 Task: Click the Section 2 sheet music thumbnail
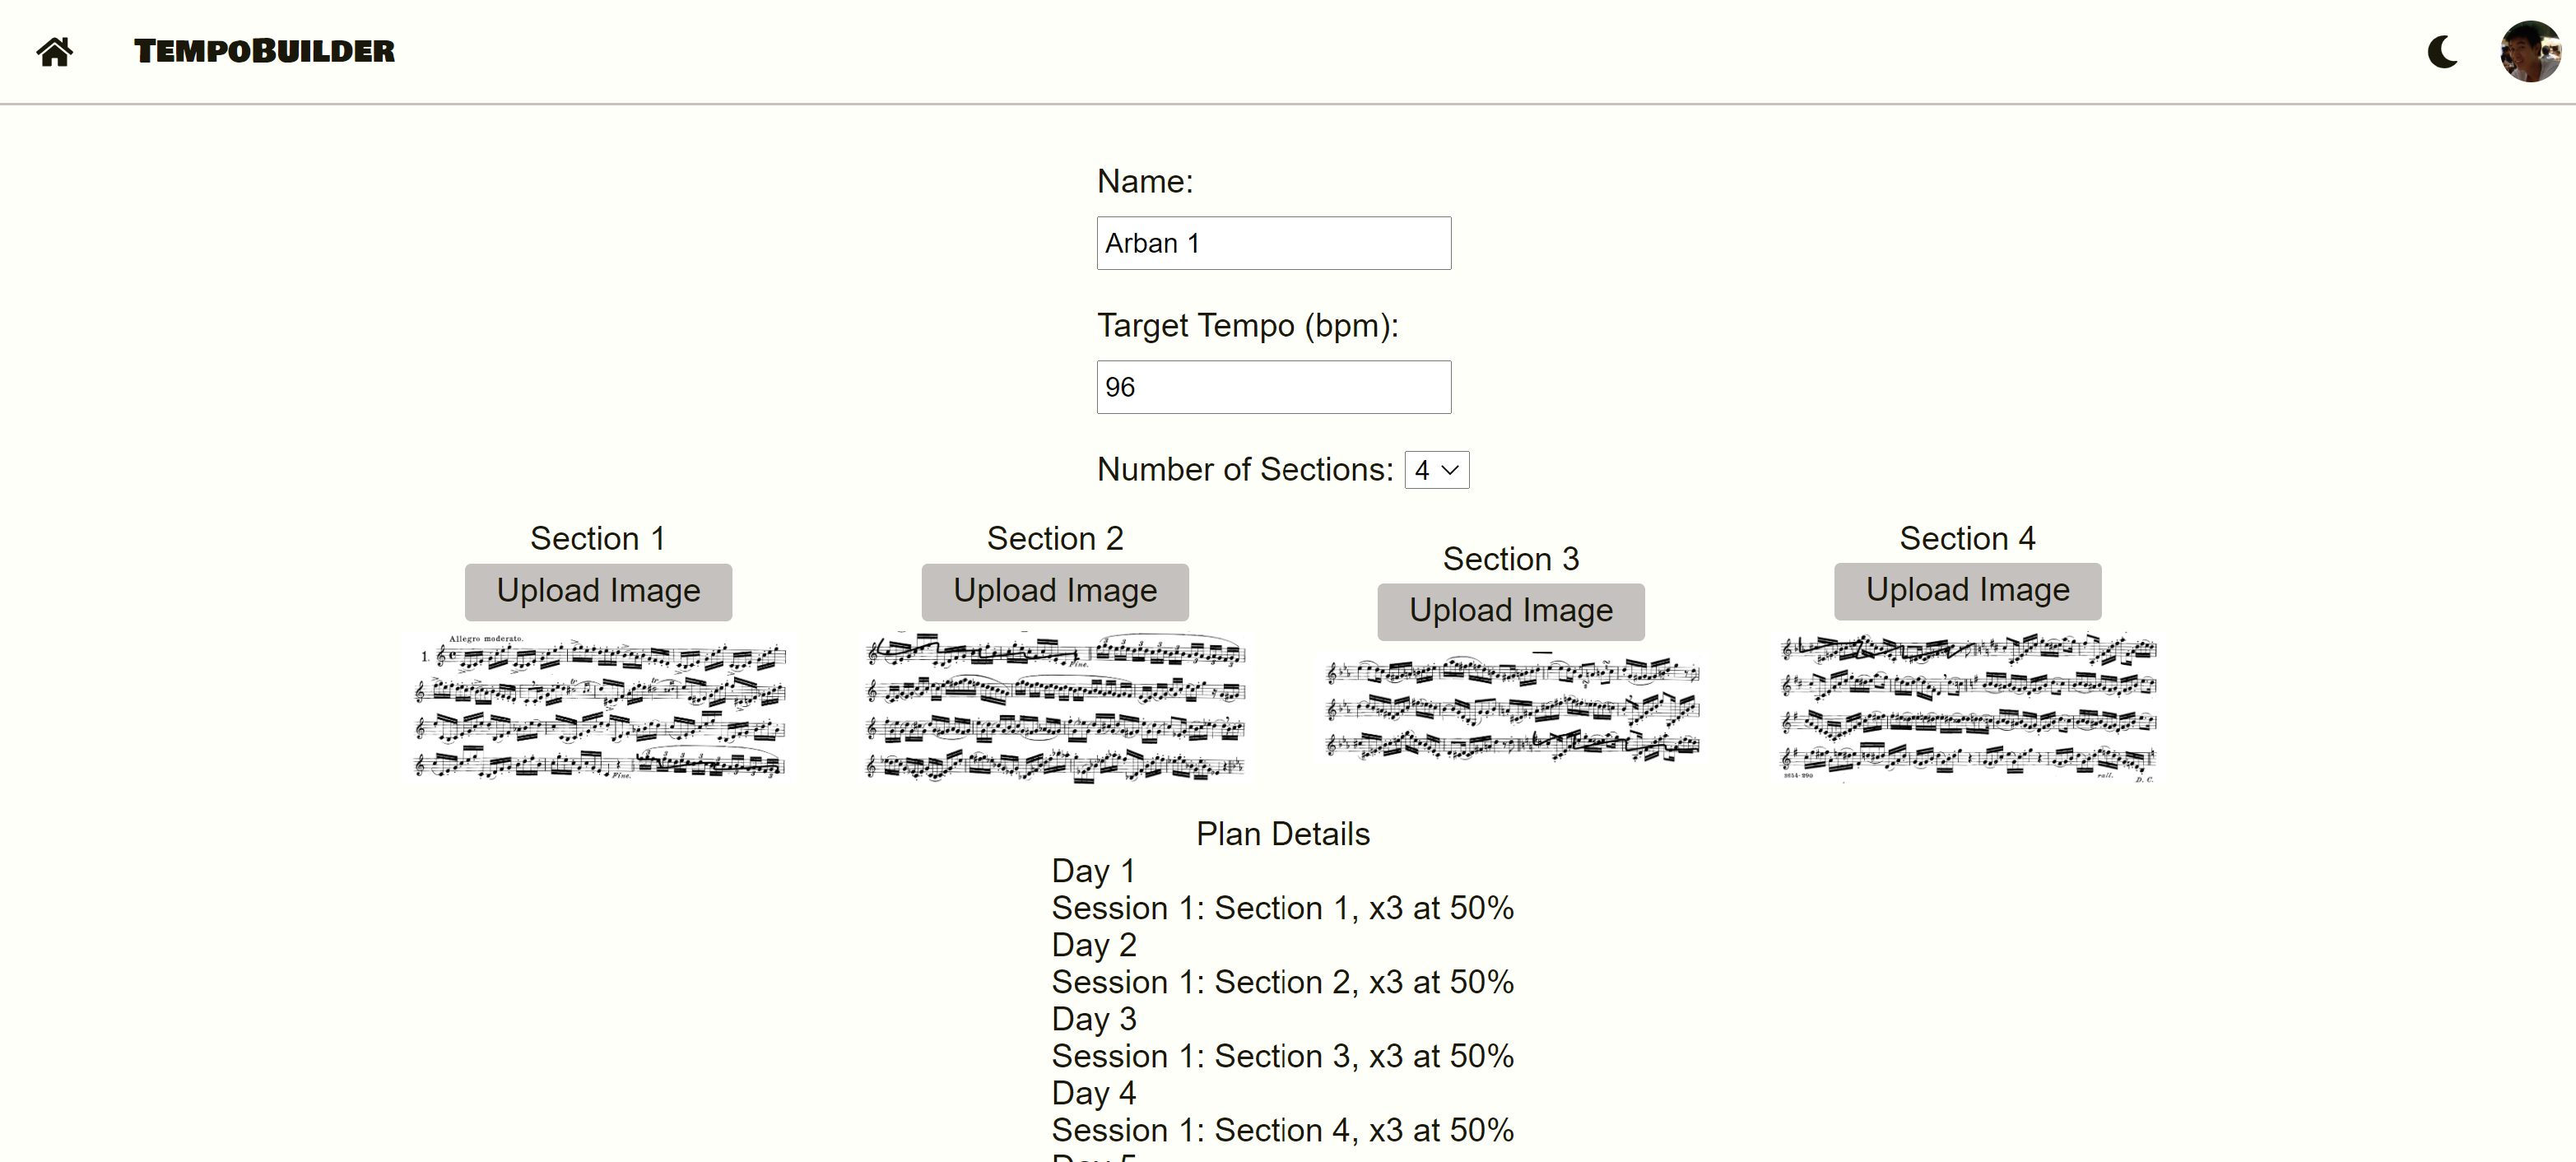coord(1055,706)
